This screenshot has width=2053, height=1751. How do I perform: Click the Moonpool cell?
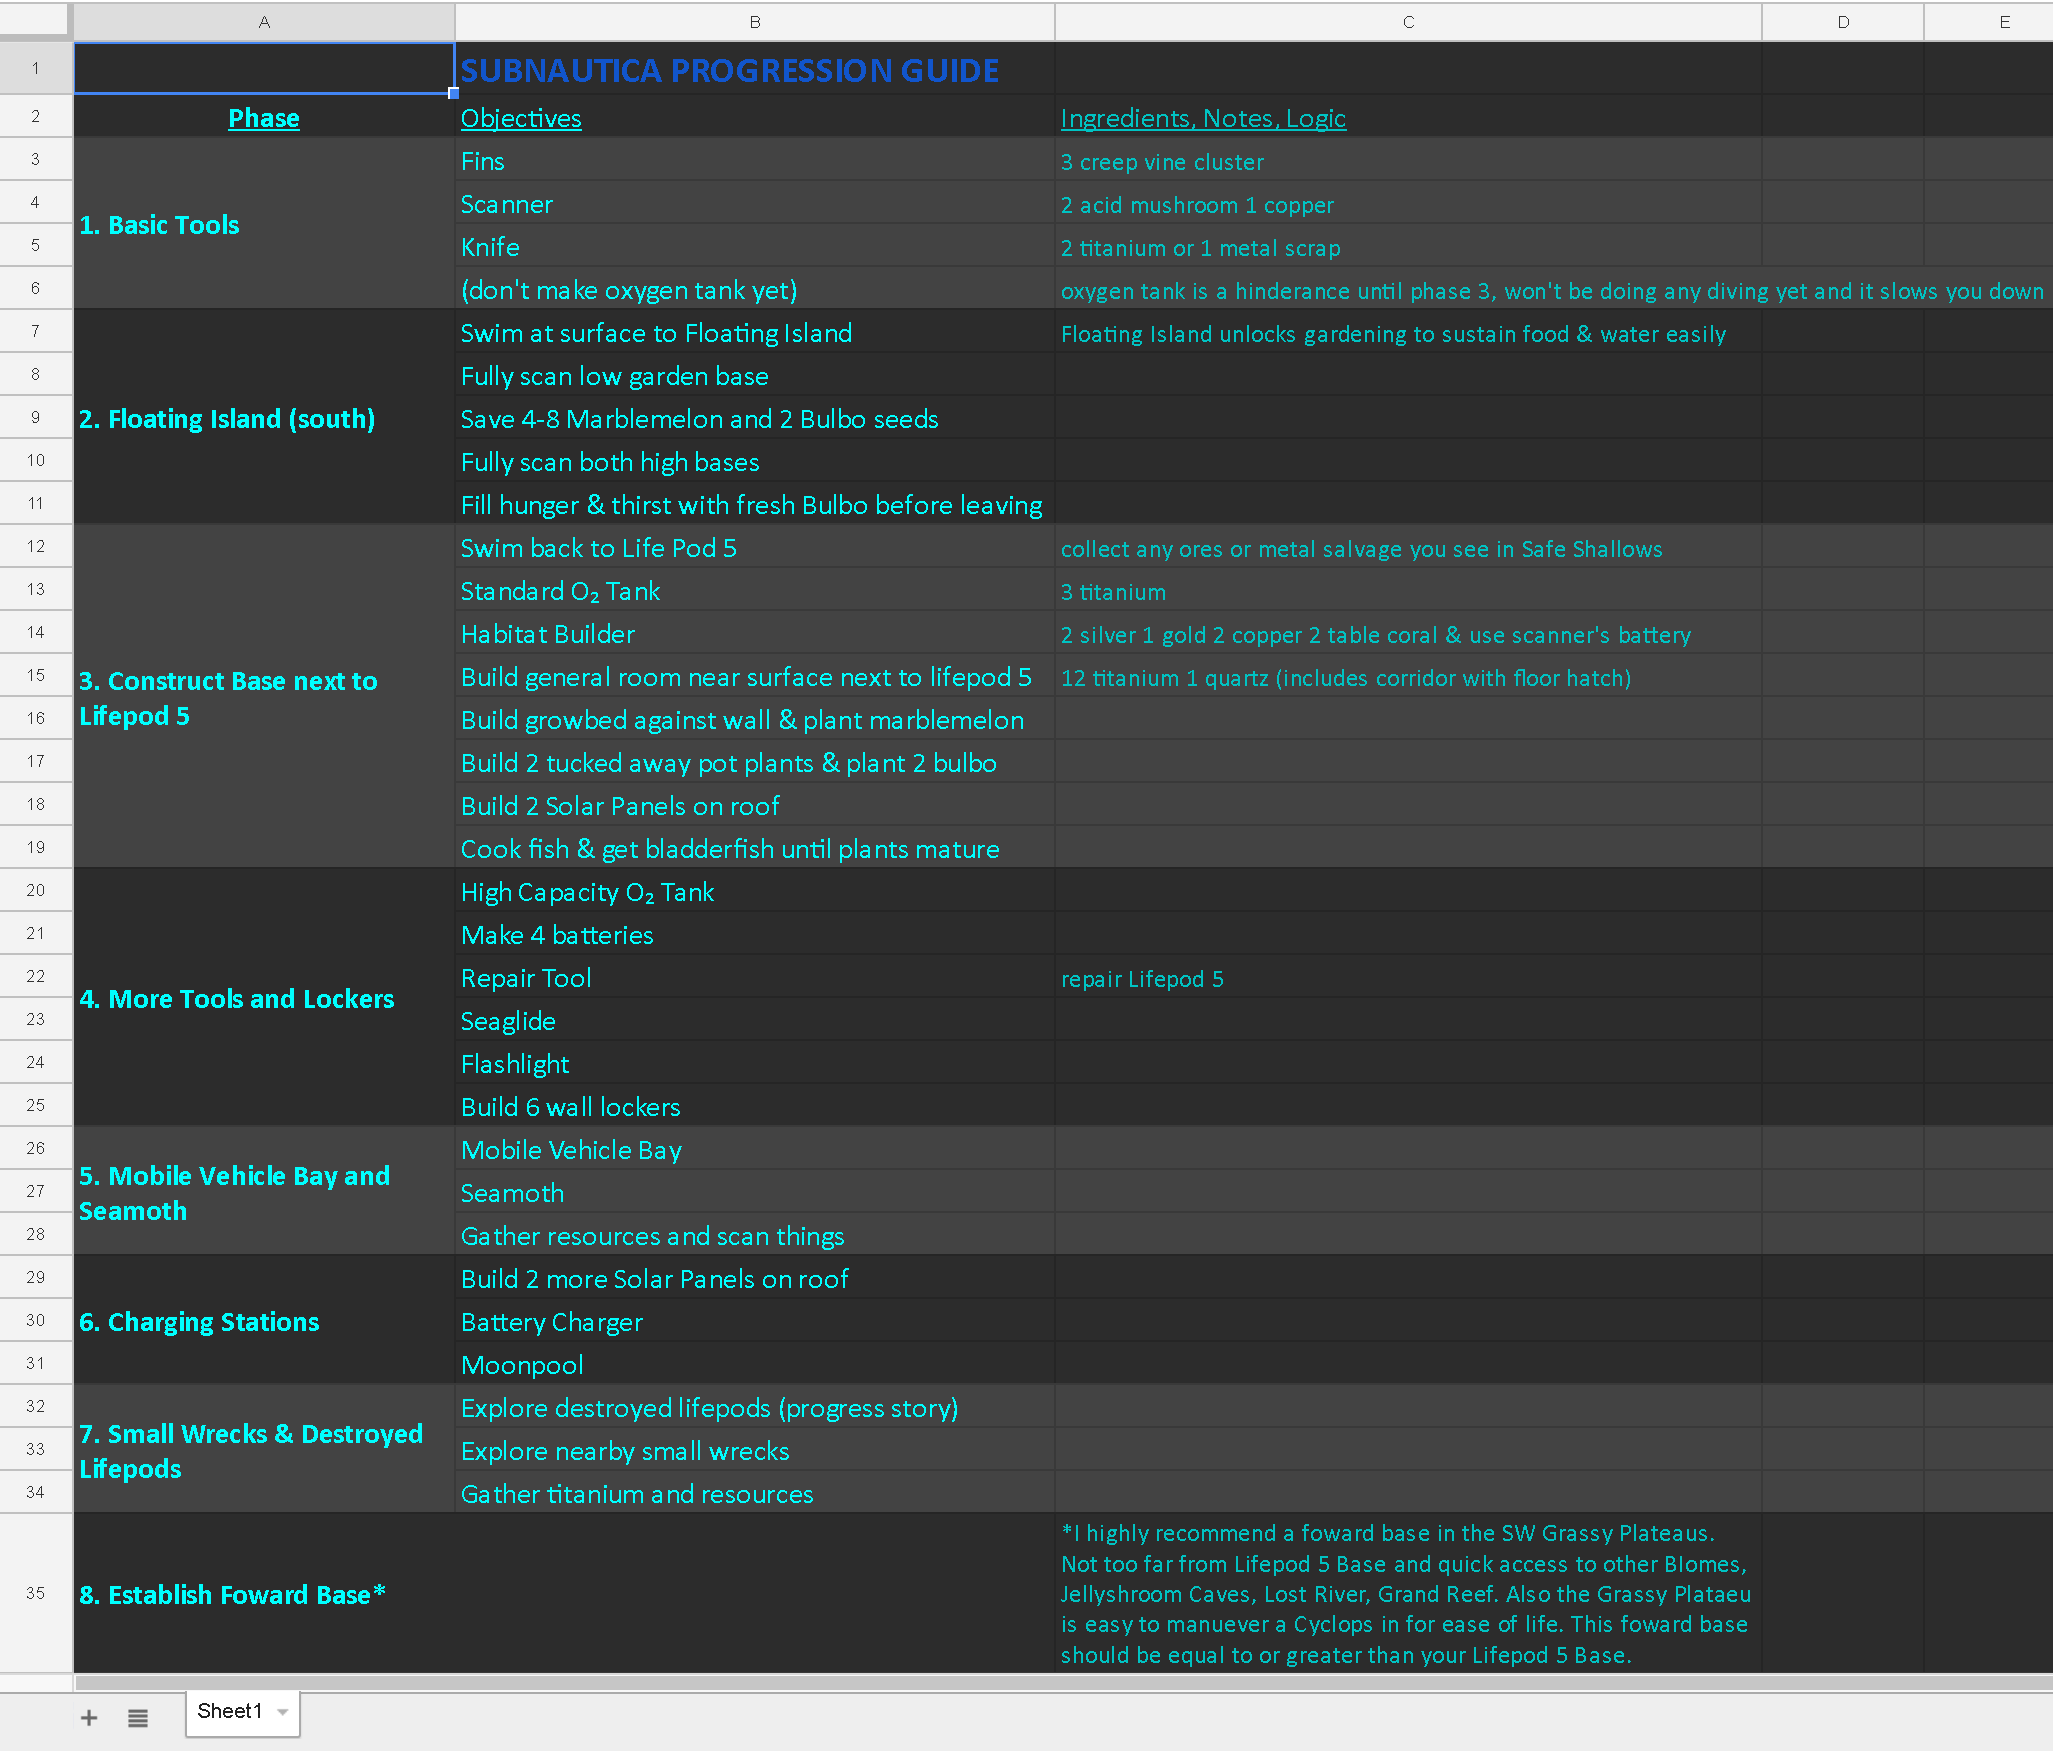tap(754, 1365)
